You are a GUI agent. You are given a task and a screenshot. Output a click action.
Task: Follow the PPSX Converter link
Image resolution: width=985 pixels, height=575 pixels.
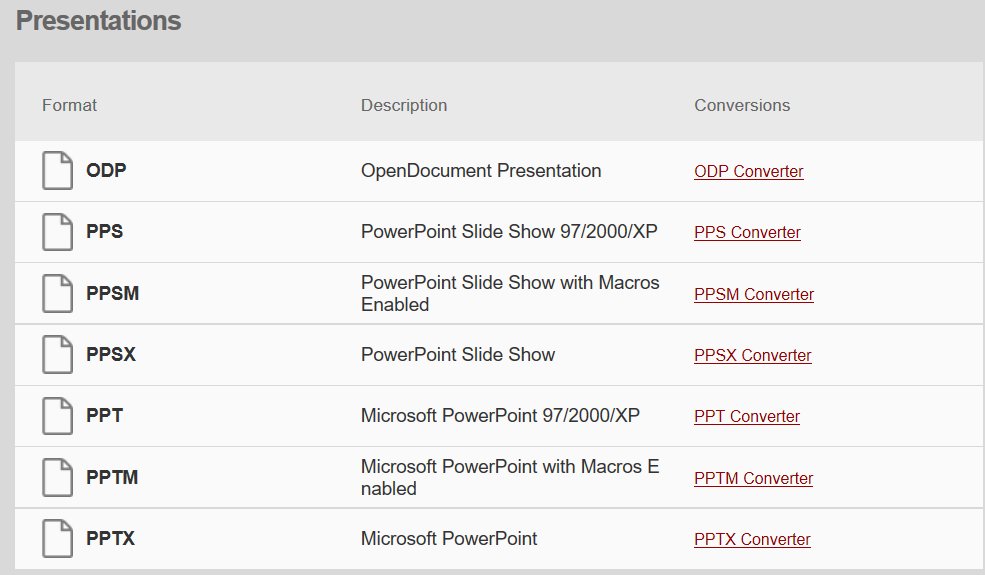(x=753, y=356)
